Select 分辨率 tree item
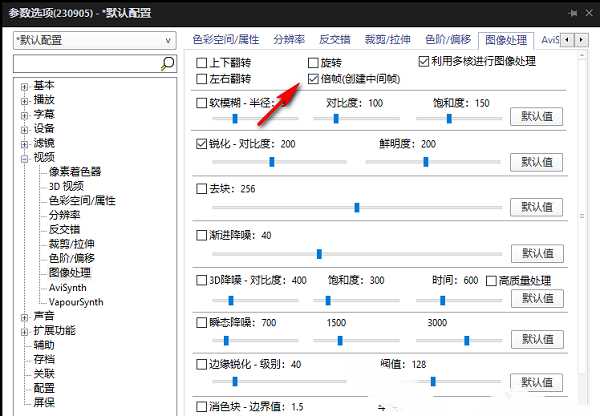 (x=64, y=215)
